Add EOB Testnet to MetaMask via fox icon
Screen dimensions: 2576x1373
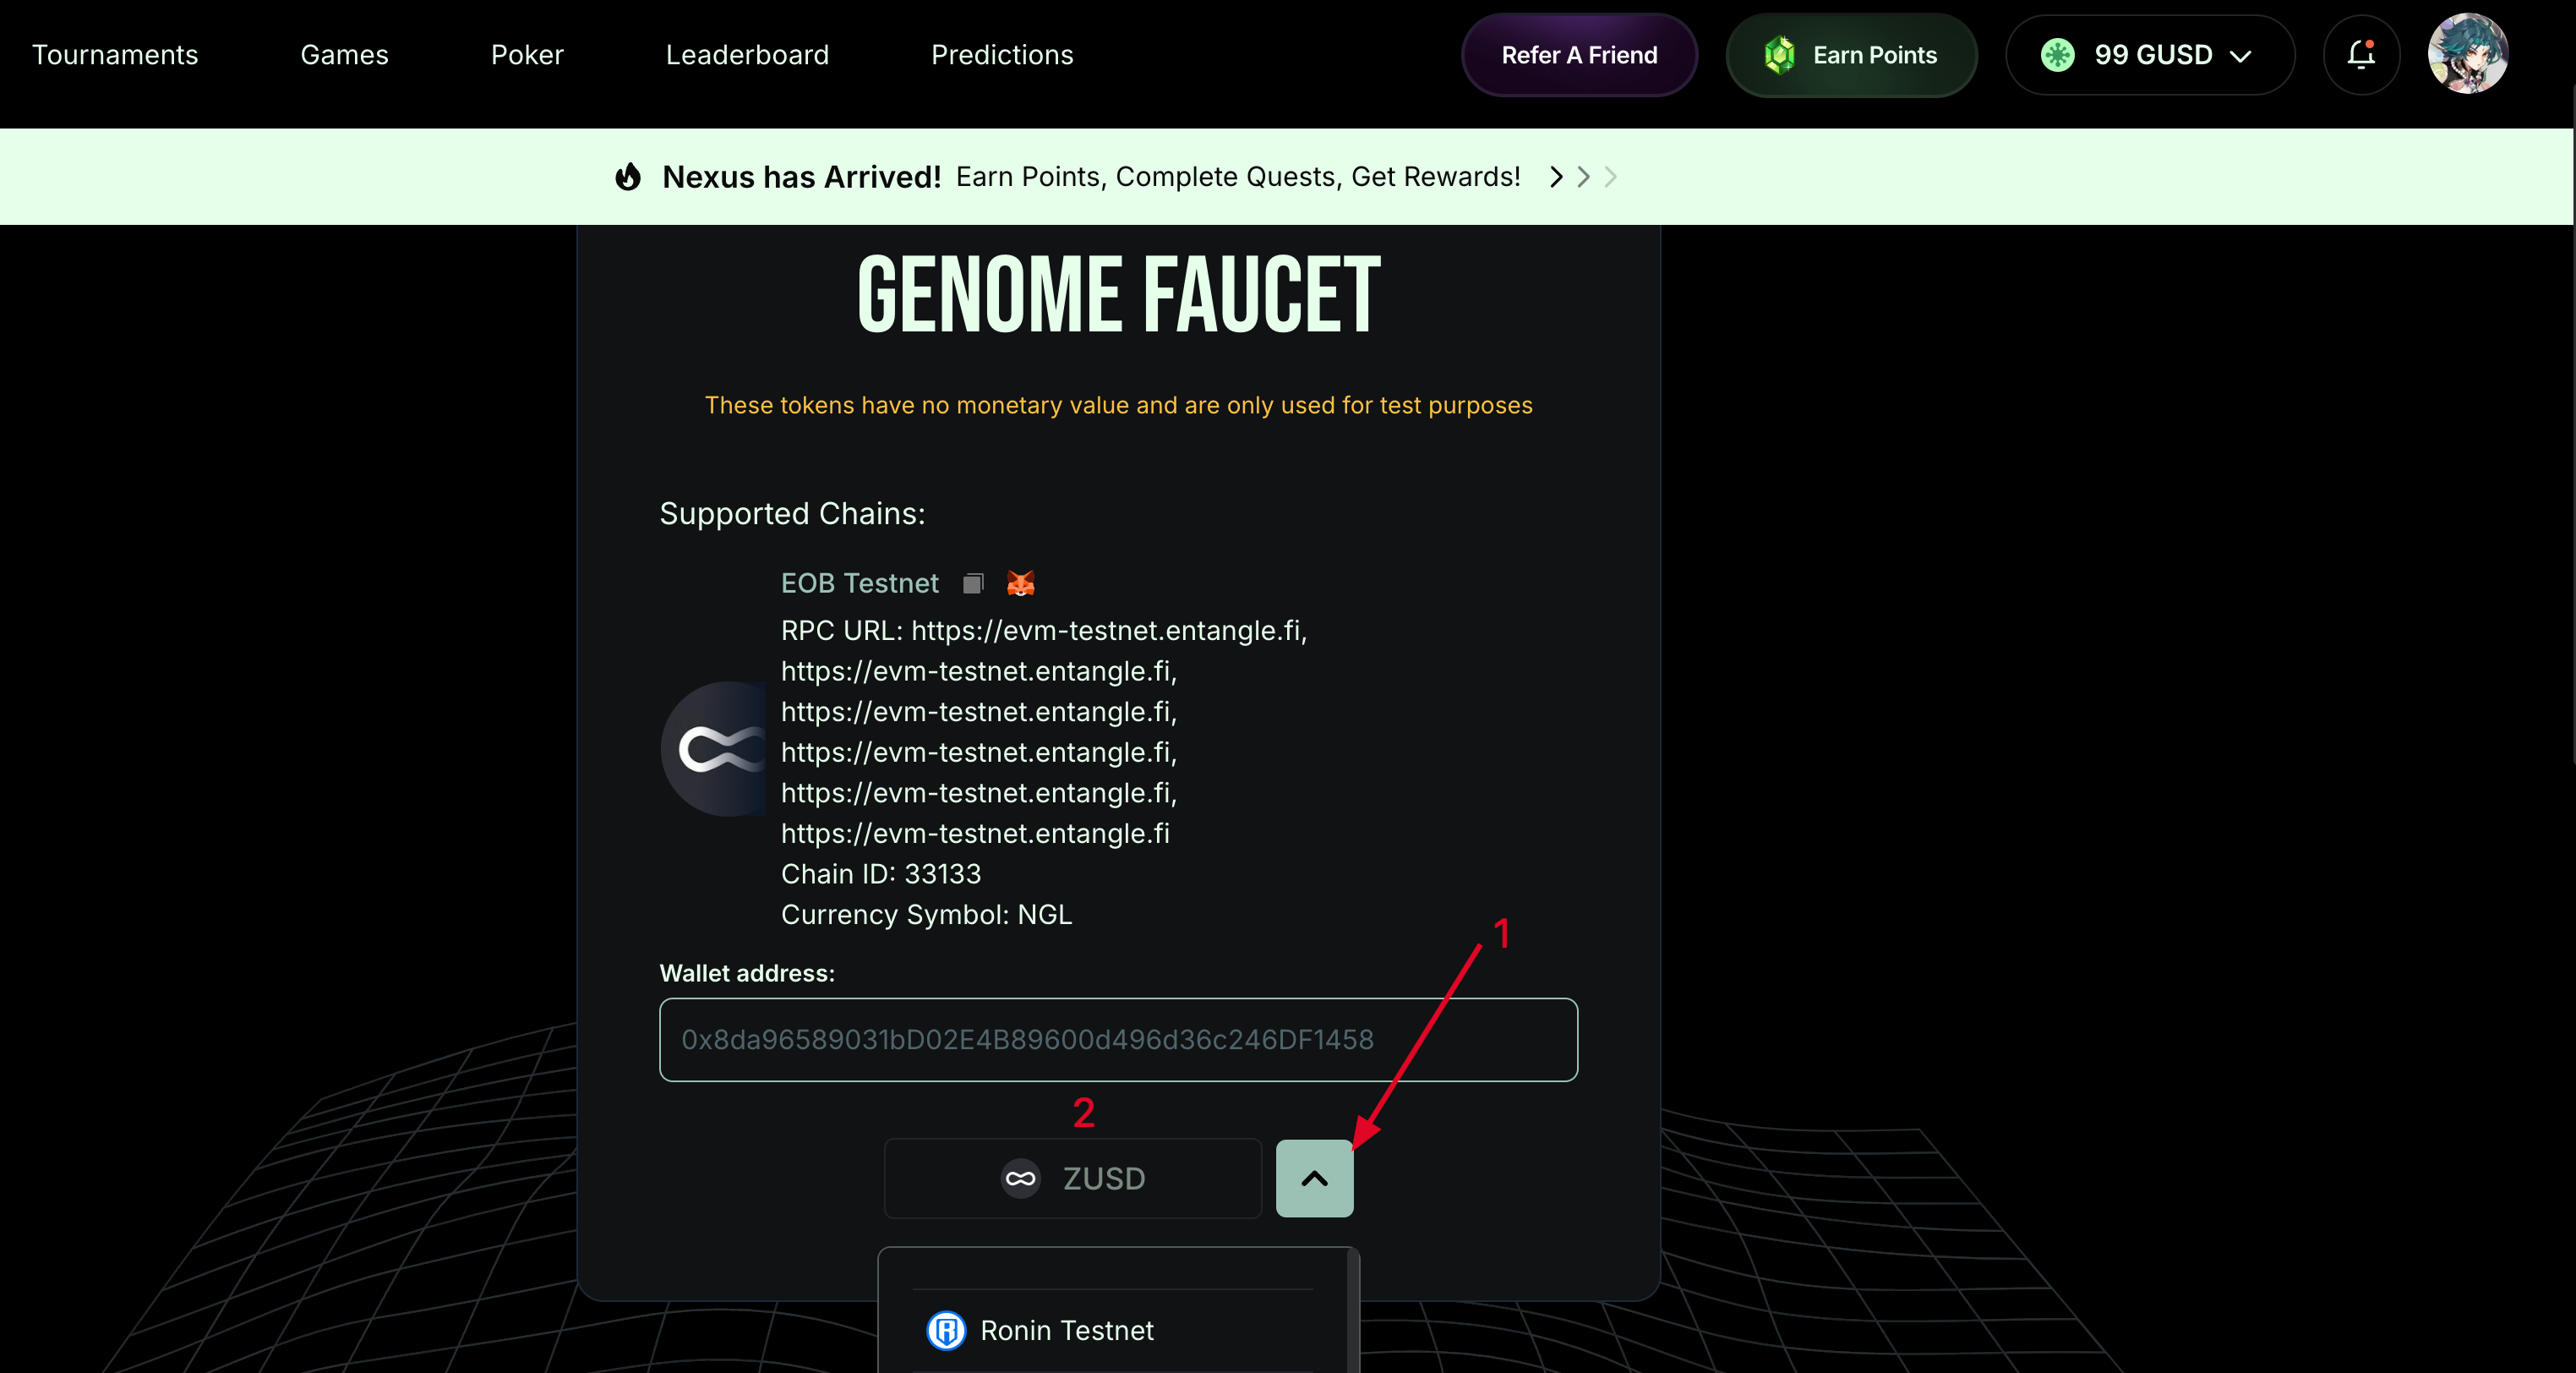pos(1019,583)
